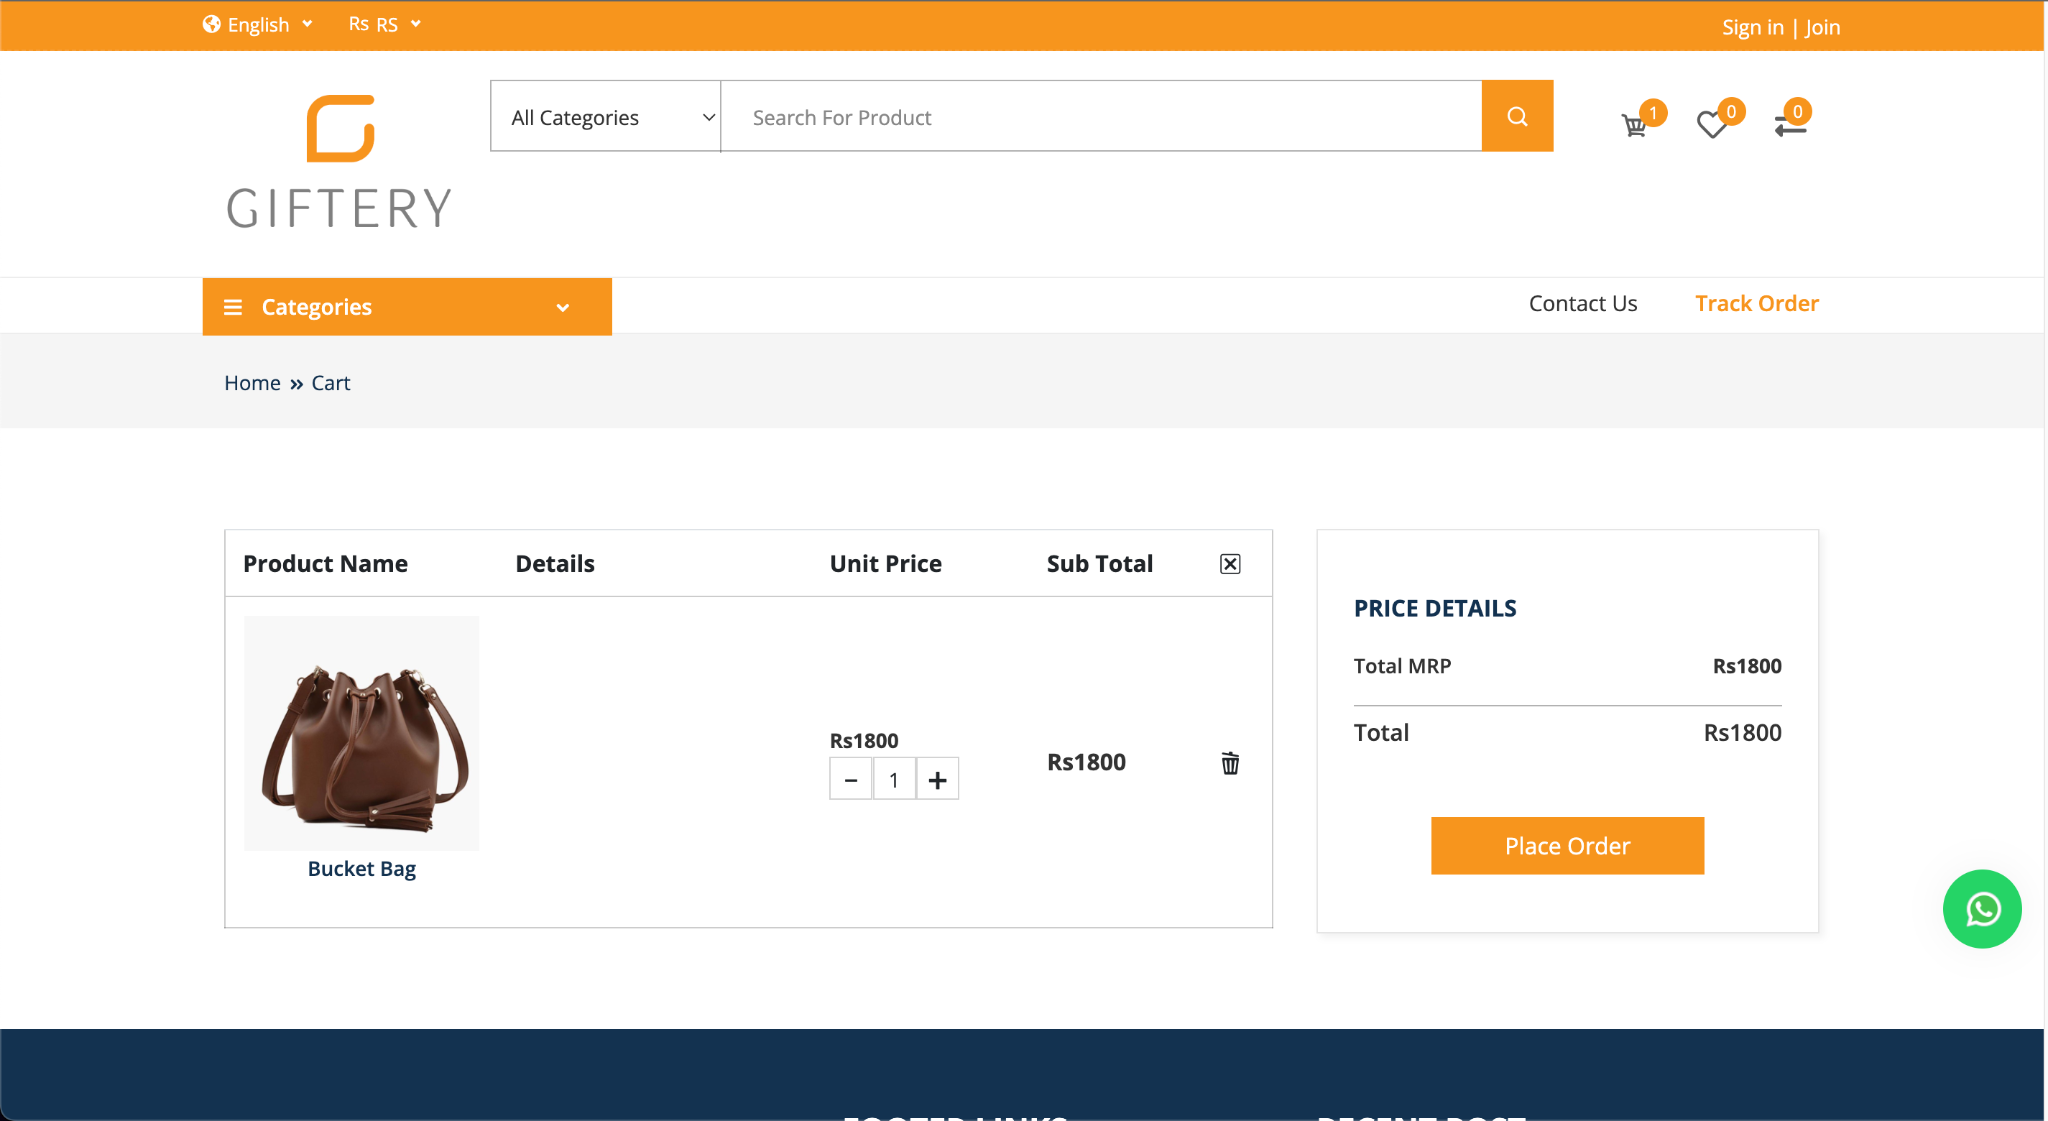Delete Bucket Bag using the trash icon

[1230, 763]
